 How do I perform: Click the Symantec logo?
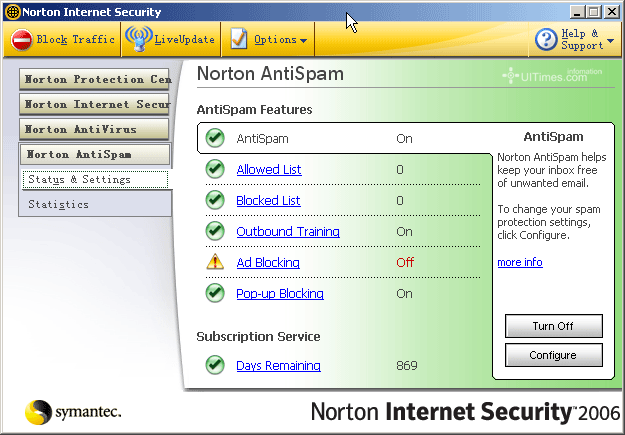pos(73,412)
